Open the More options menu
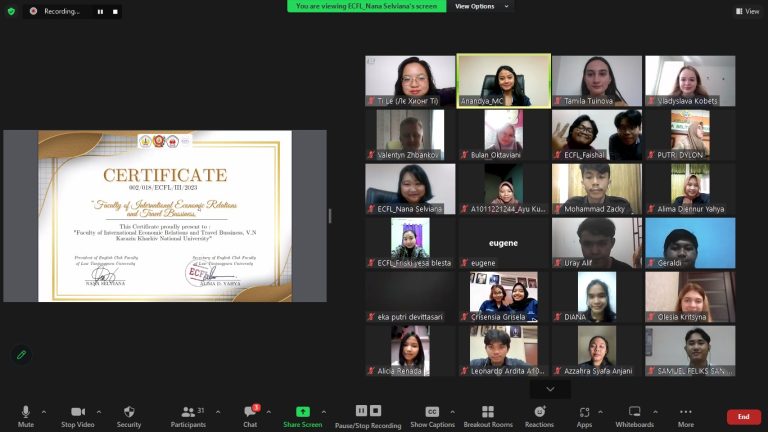Screen dimensions: 768x432 click(686, 415)
